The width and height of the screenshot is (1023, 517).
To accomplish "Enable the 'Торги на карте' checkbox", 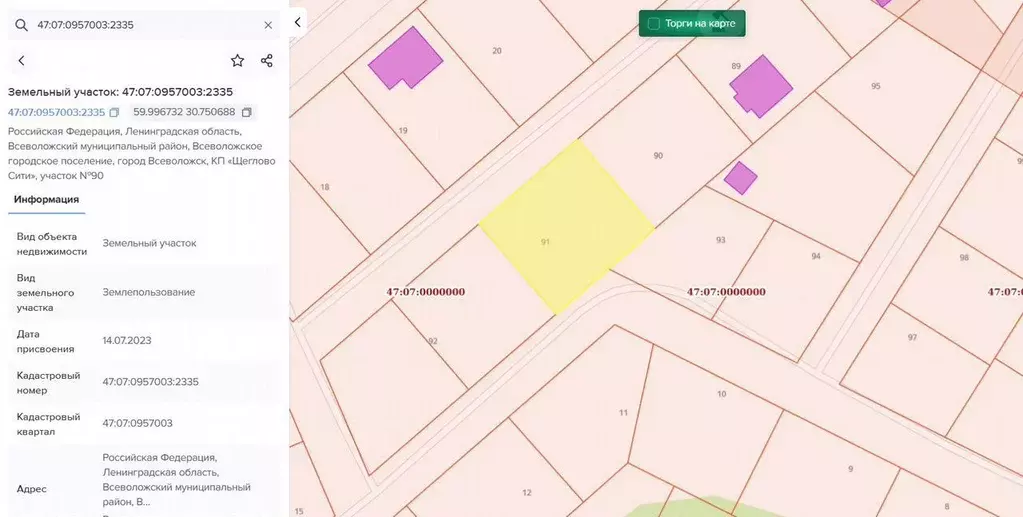I will click(x=654, y=23).
